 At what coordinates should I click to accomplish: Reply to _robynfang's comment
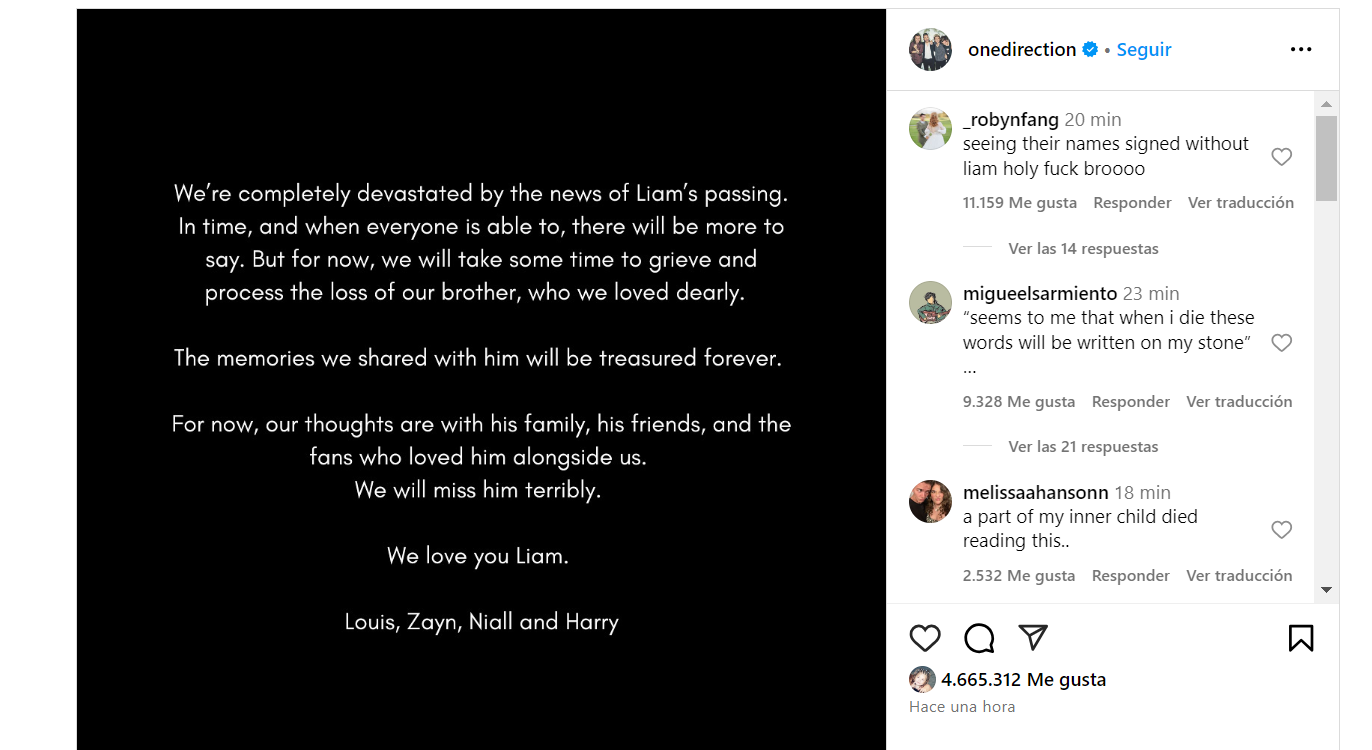click(1132, 203)
